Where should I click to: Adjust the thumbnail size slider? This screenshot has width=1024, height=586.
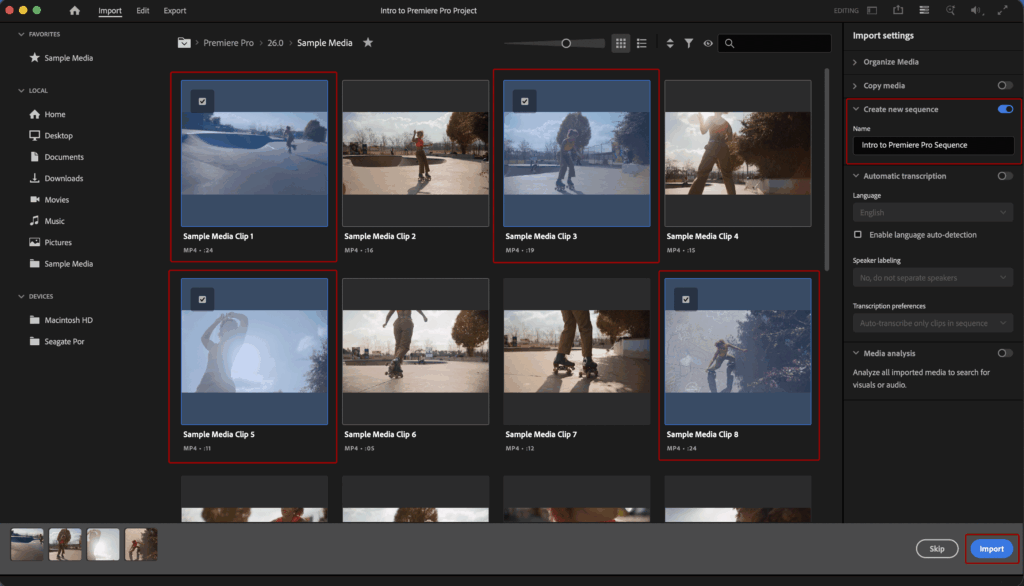(566, 43)
